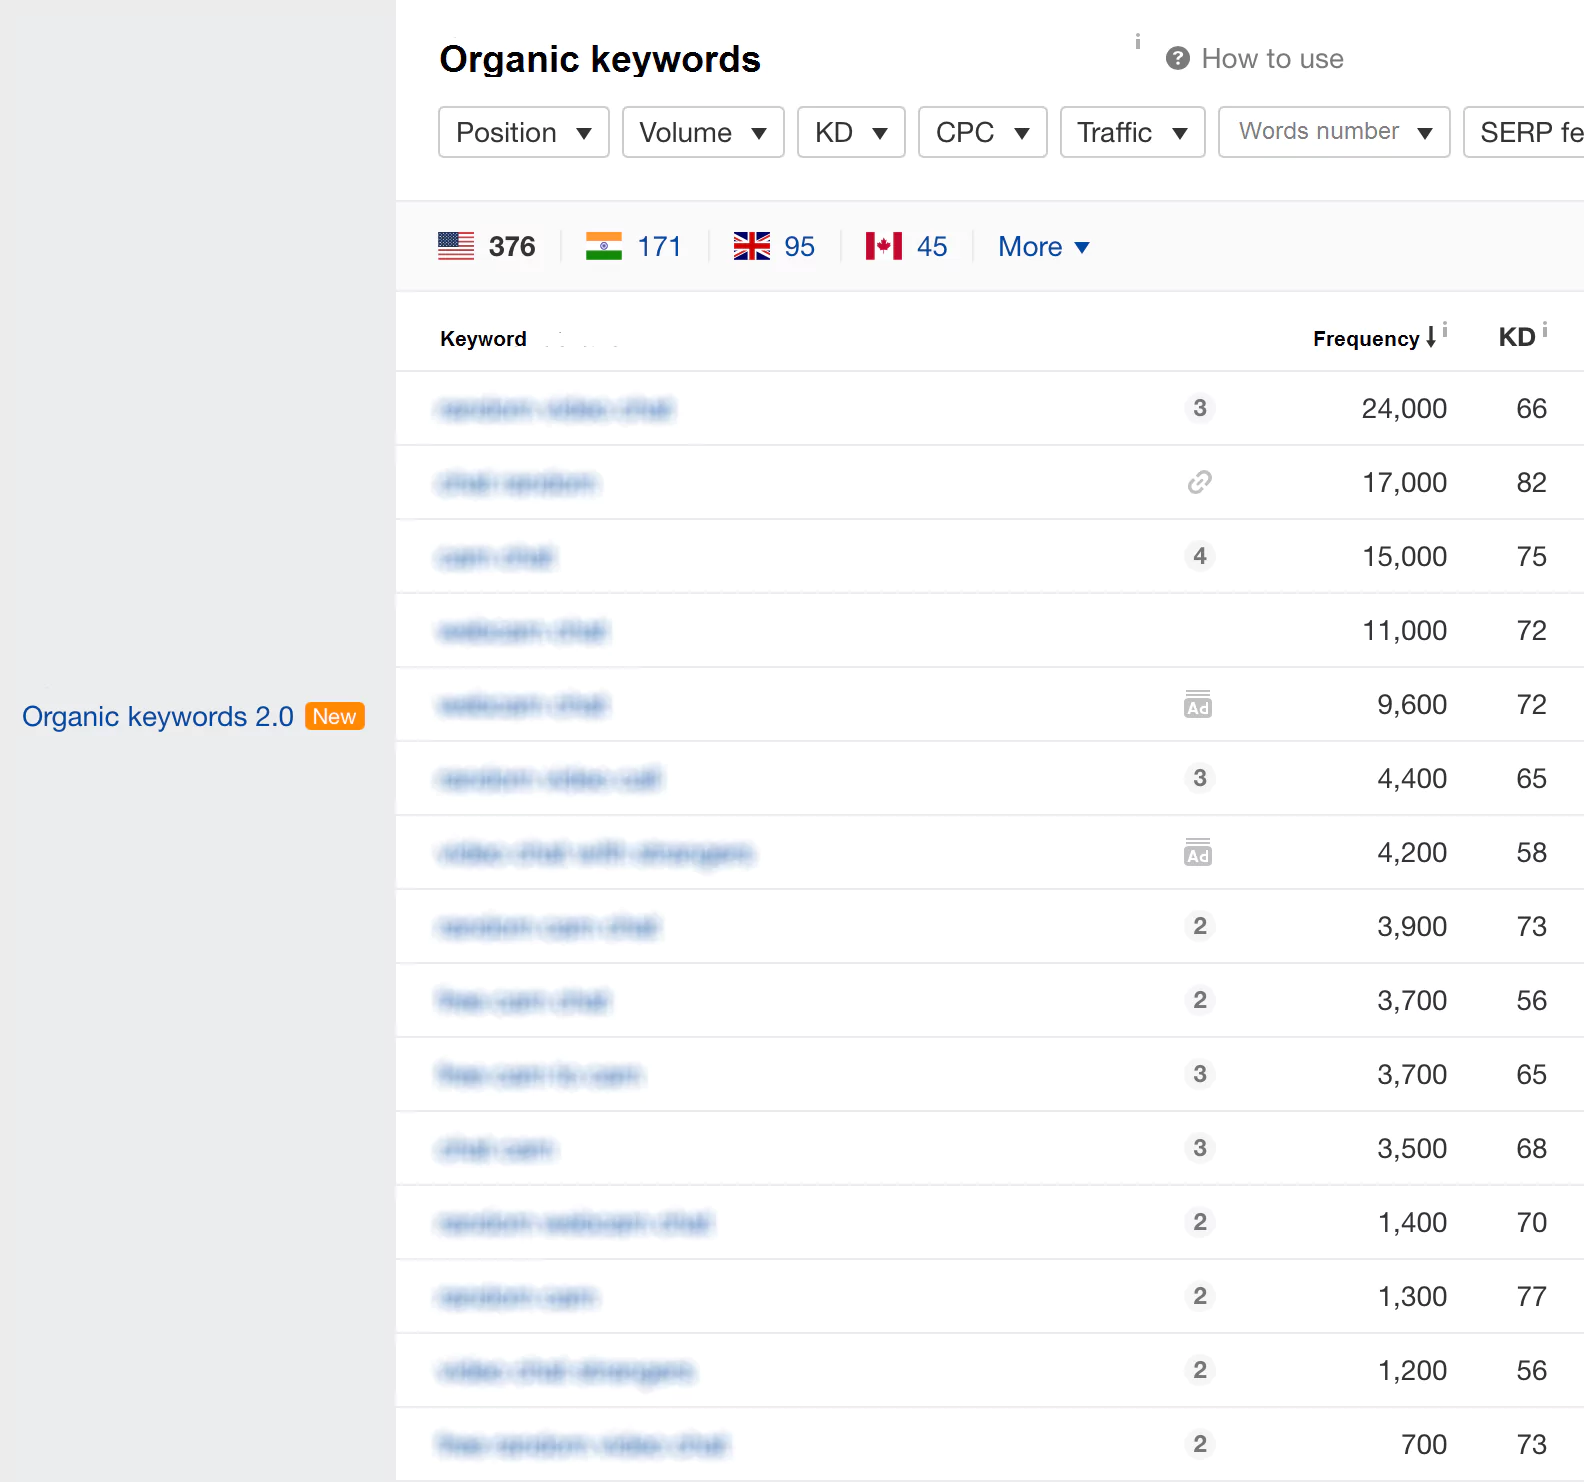Viewport: 1584px width, 1482px height.
Task: Click the United States flag icon
Action: 456,246
